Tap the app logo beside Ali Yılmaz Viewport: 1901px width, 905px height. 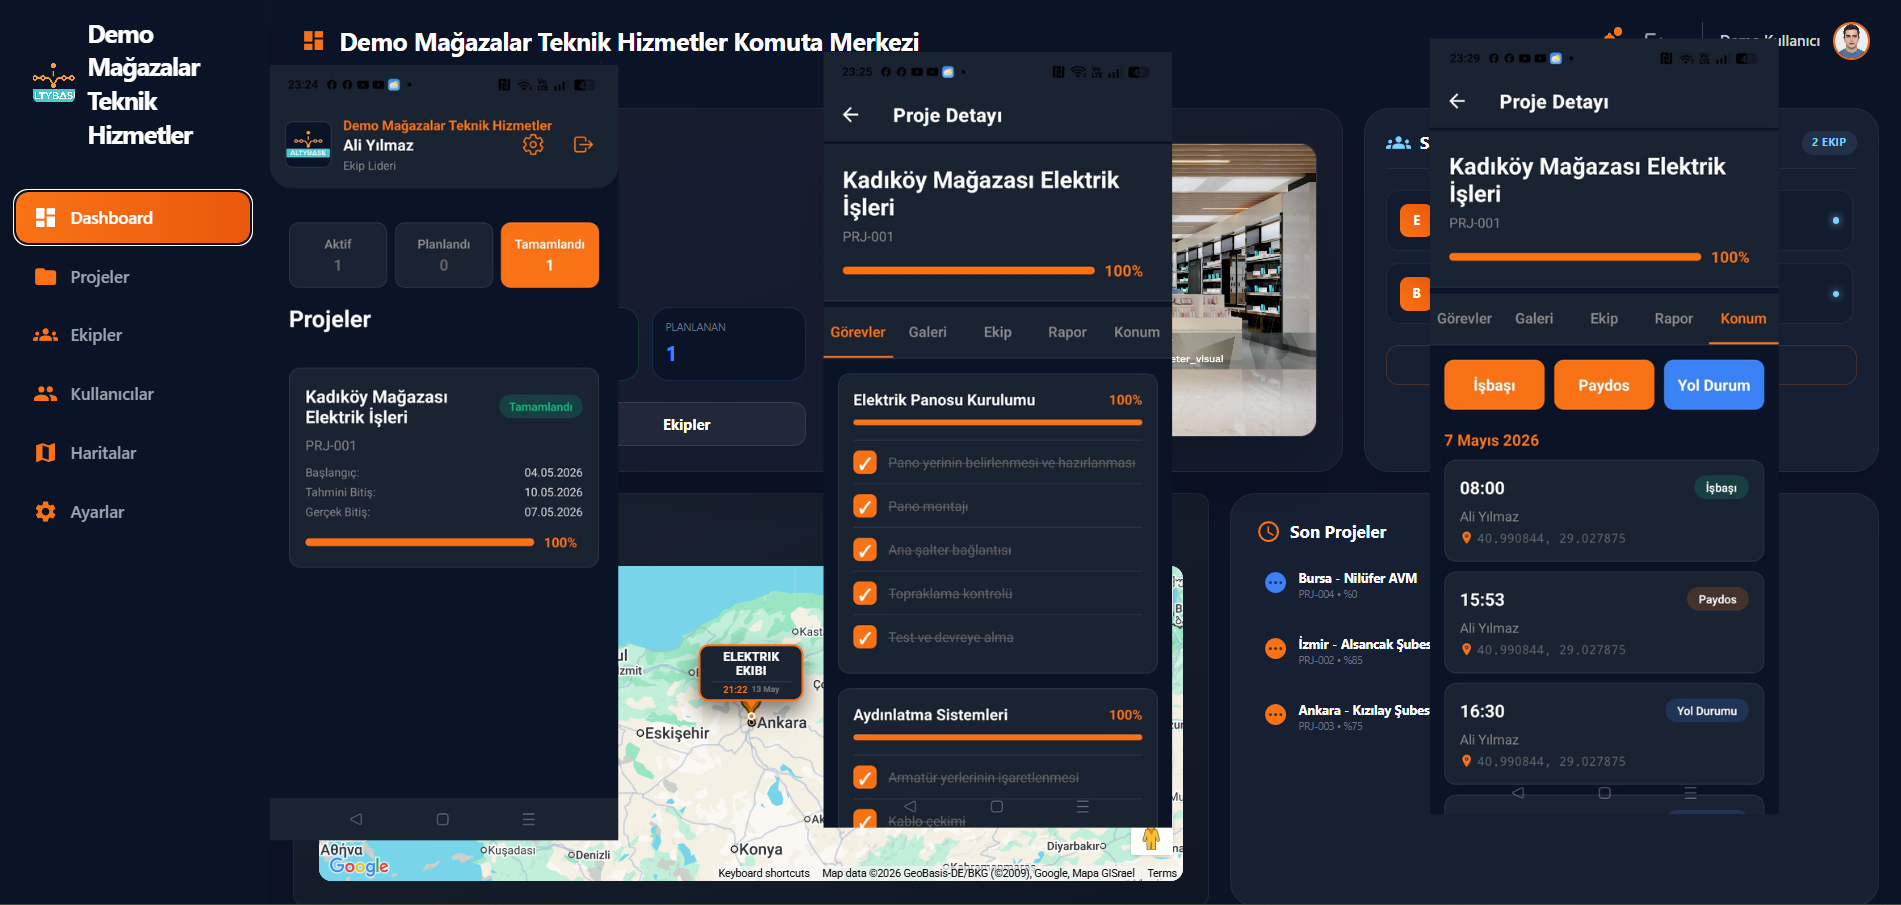pos(308,144)
